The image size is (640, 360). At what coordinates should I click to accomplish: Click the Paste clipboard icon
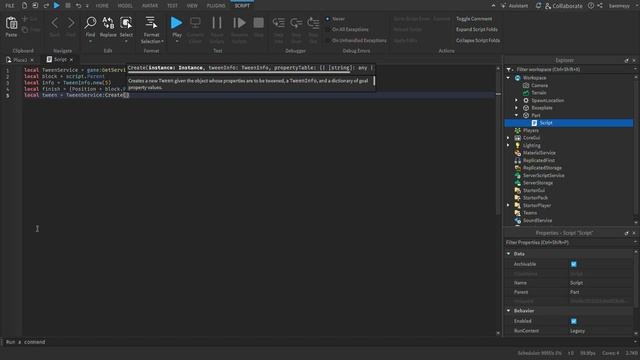(11, 24)
